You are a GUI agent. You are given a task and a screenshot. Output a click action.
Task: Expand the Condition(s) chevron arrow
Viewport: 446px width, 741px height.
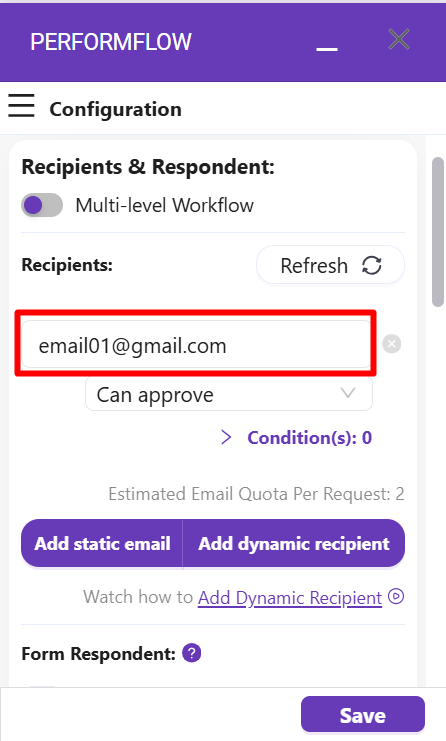point(226,438)
